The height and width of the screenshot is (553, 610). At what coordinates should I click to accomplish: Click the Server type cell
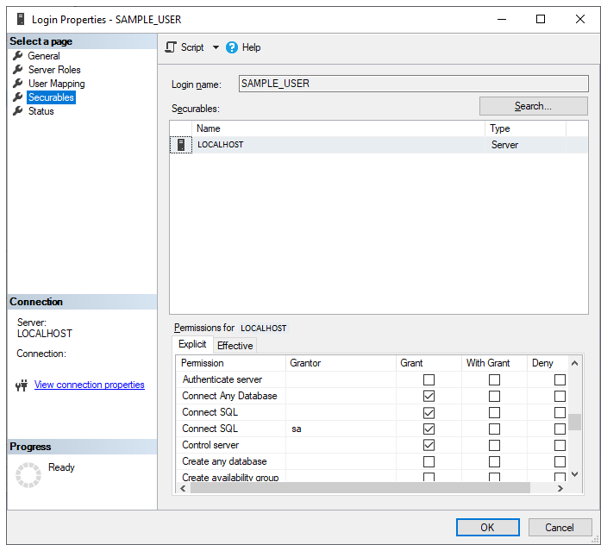click(525, 145)
